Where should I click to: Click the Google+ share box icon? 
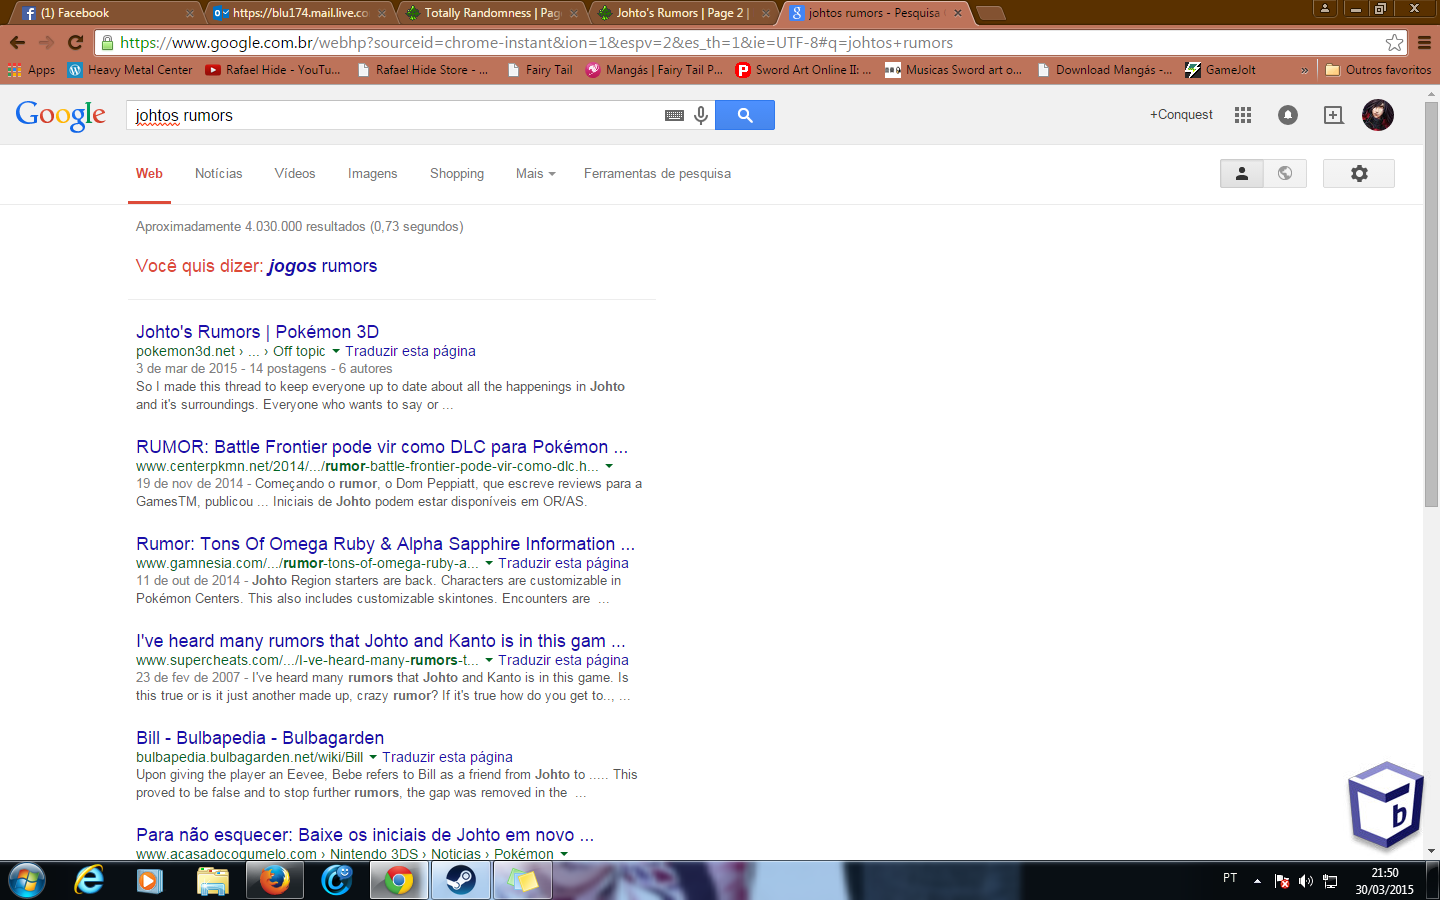[x=1333, y=115]
